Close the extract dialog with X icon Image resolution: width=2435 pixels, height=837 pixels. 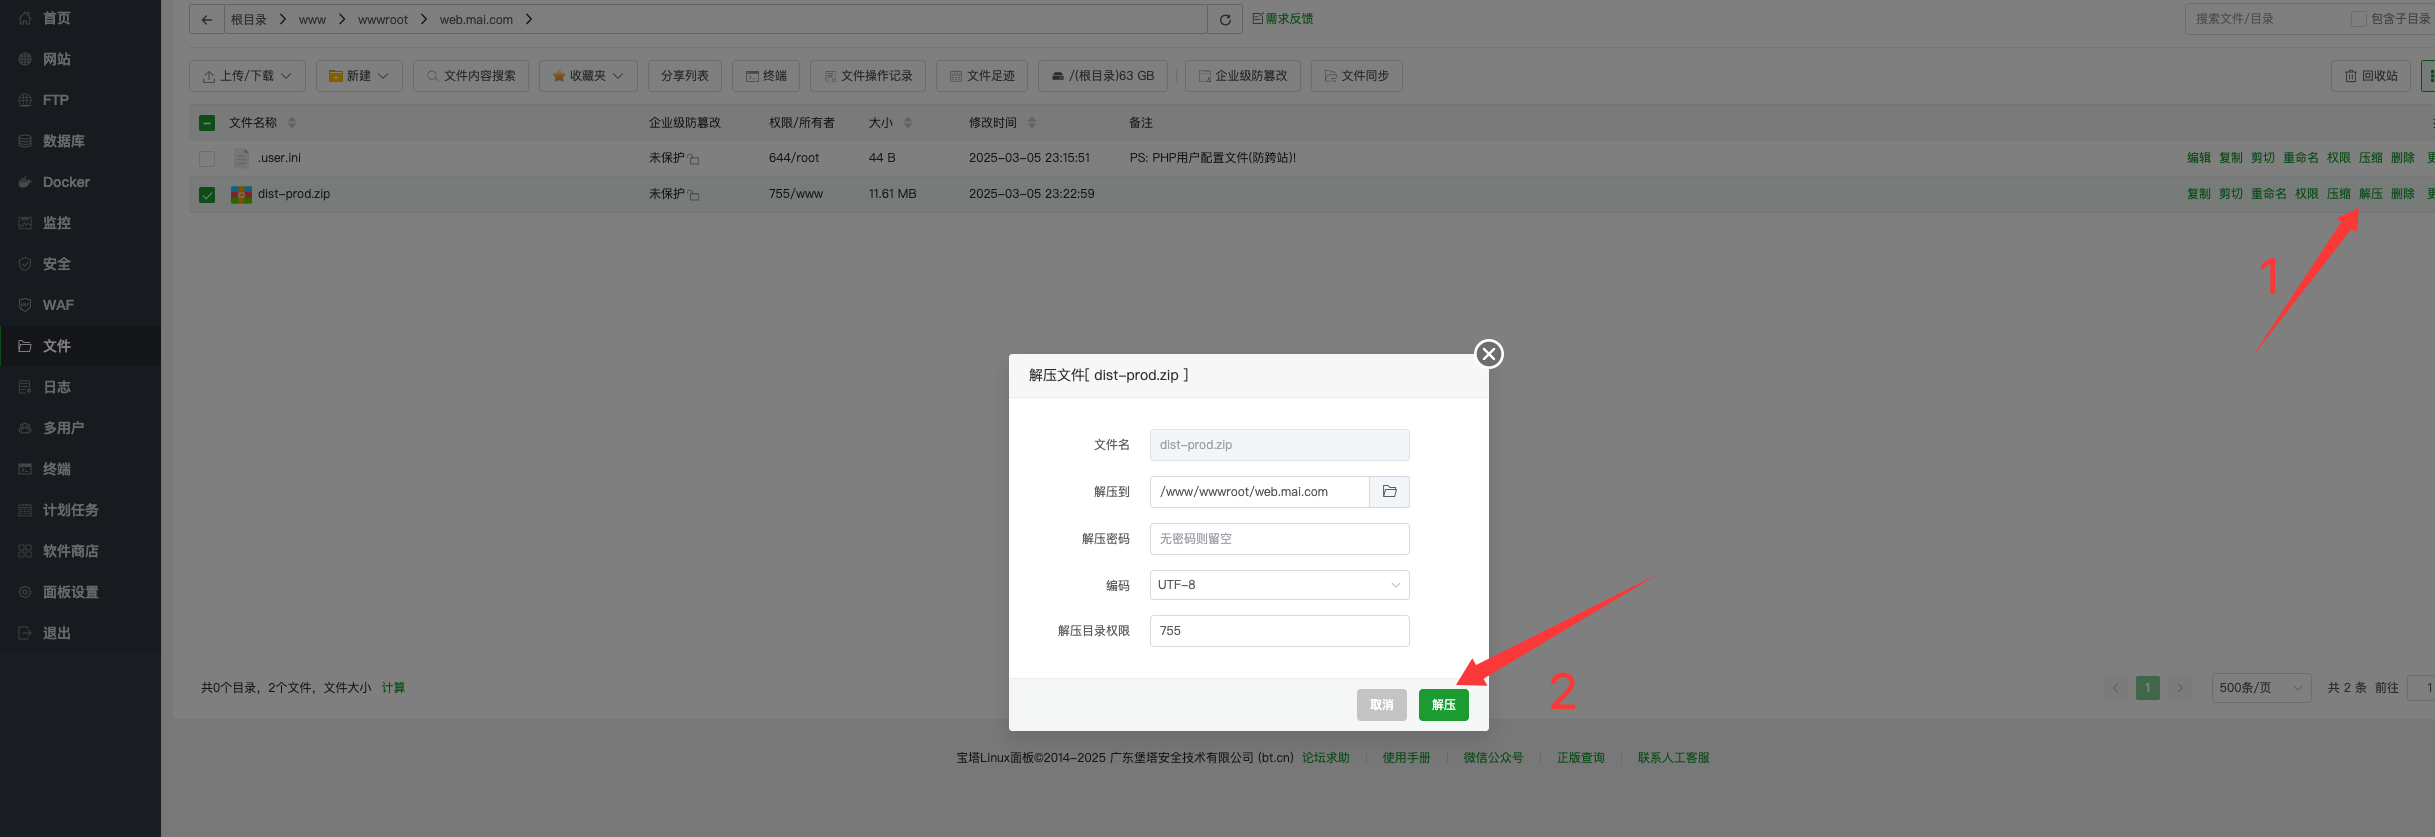[x=1488, y=354]
